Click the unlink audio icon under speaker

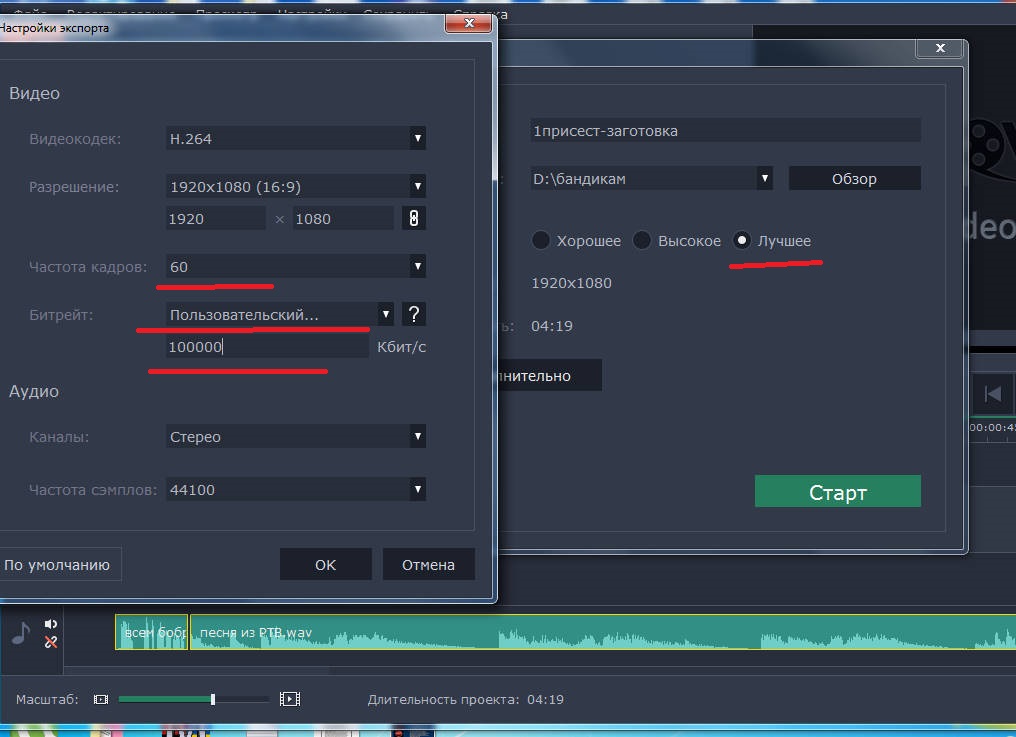click(51, 642)
